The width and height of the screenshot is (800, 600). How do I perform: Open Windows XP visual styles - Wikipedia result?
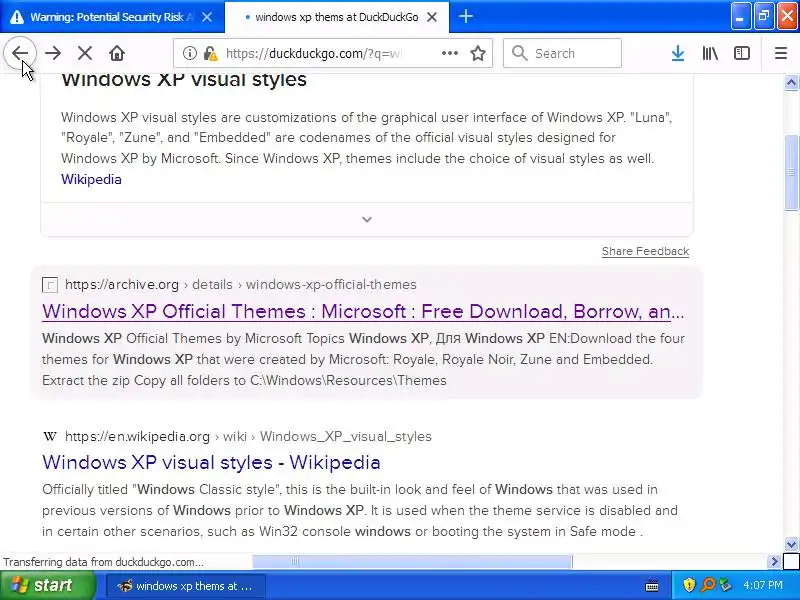click(211, 462)
